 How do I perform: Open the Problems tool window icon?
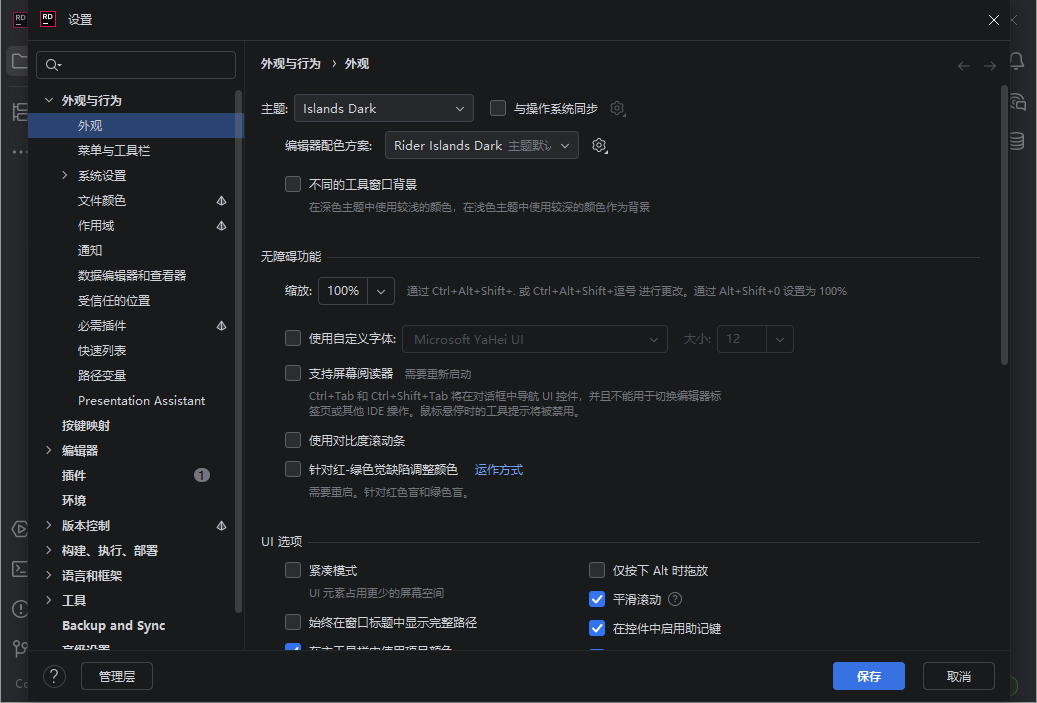[x=21, y=608]
